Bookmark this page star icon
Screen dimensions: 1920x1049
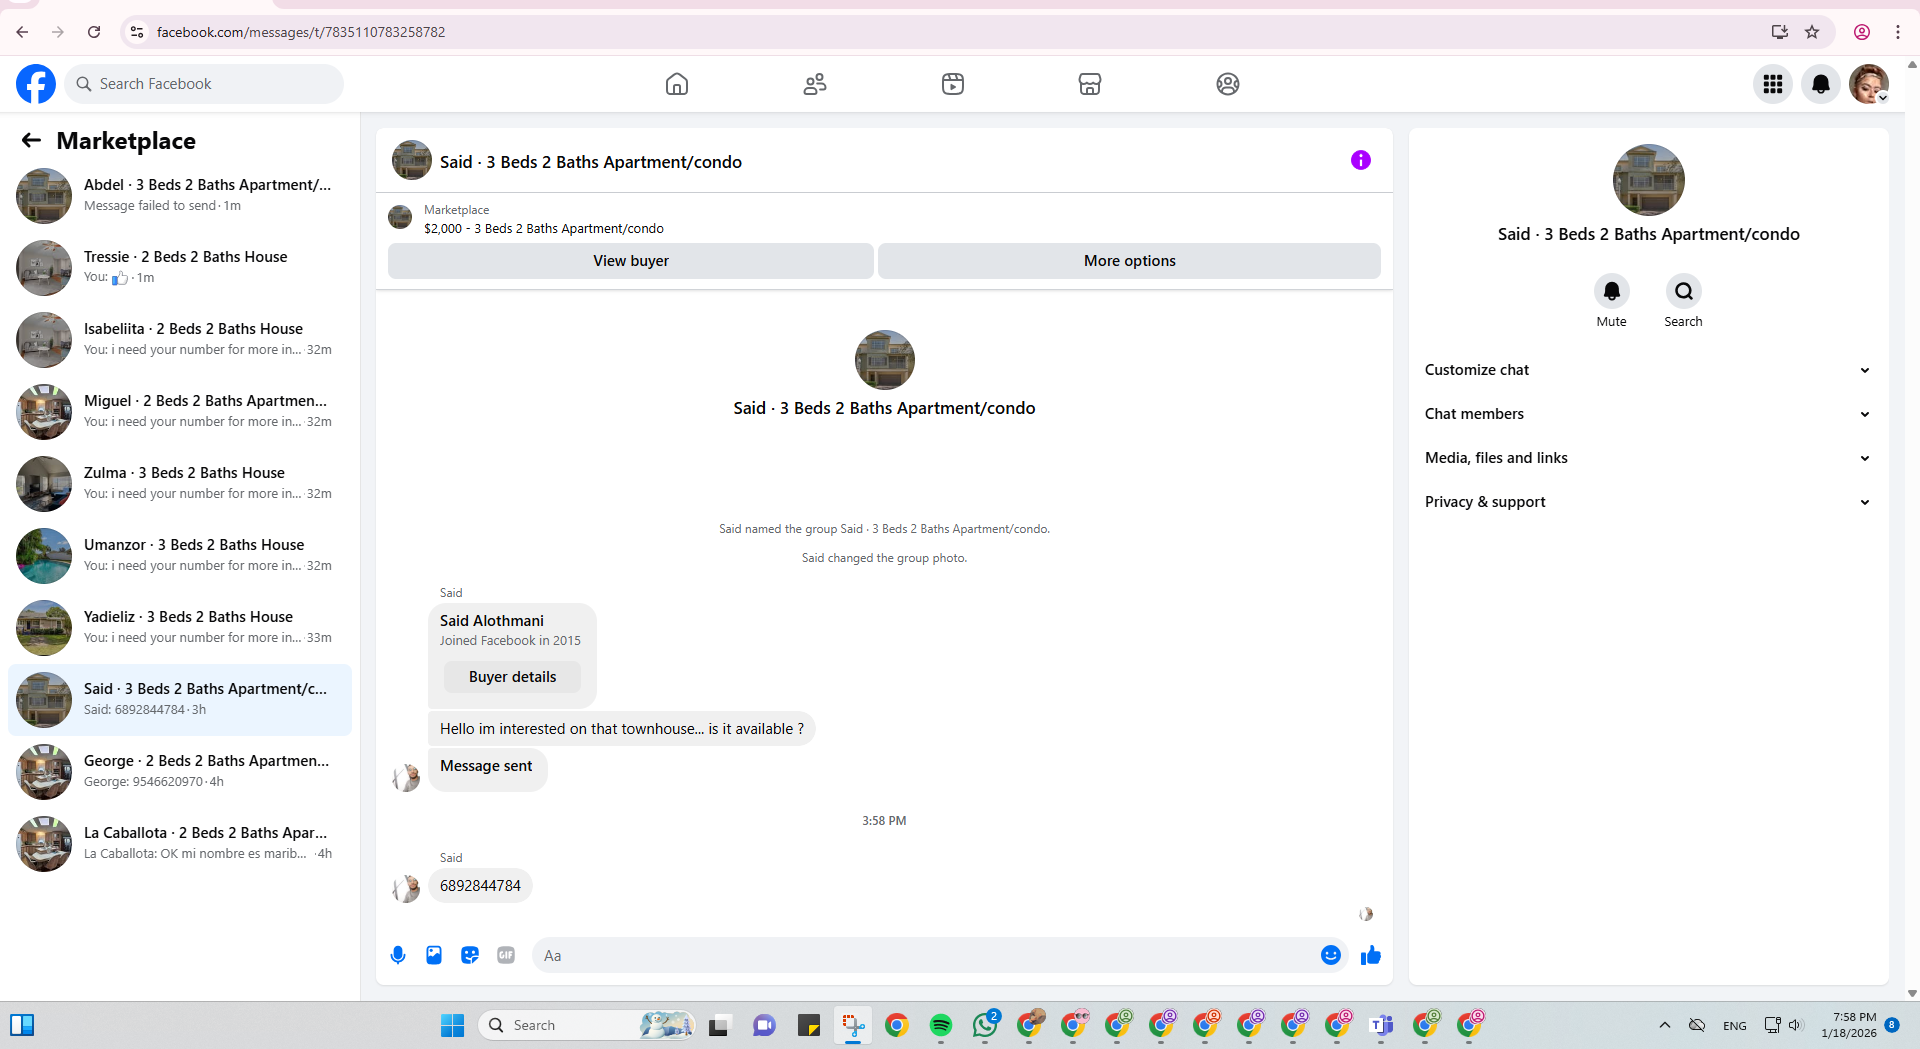[1812, 32]
